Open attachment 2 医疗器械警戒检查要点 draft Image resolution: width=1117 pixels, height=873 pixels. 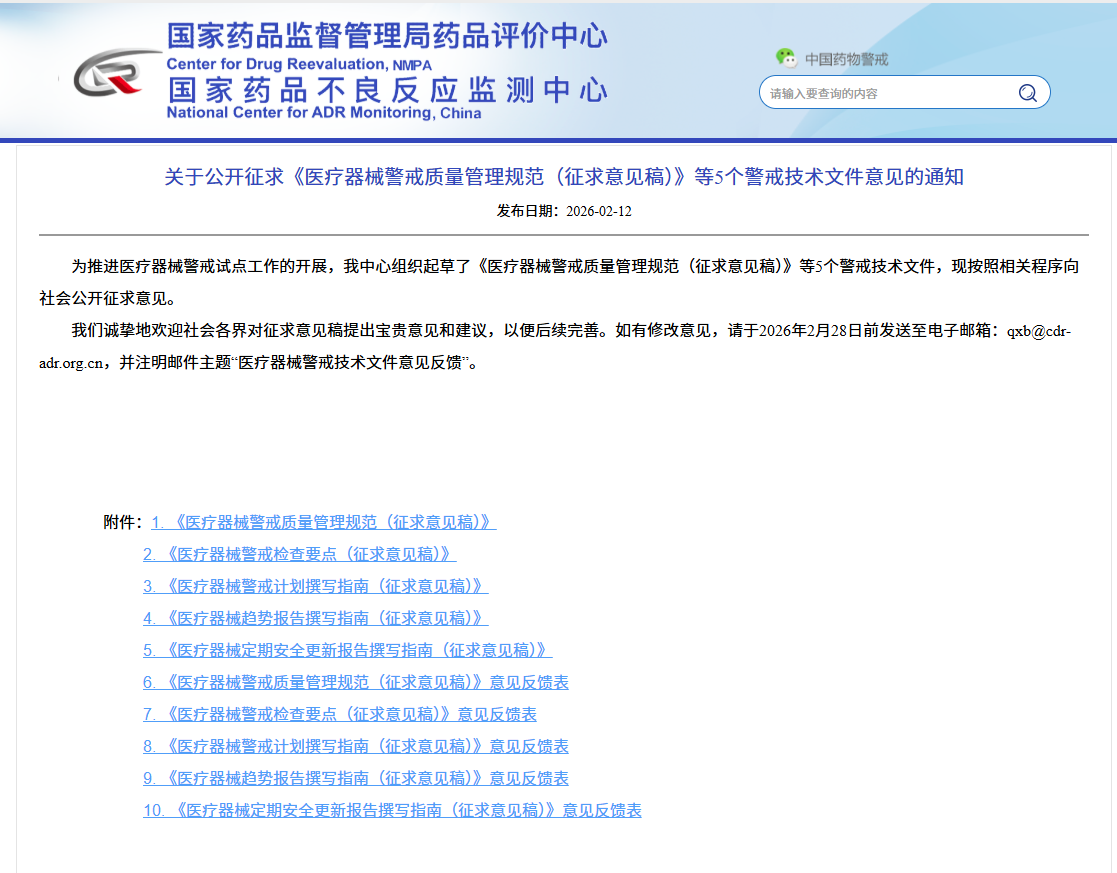(x=299, y=554)
